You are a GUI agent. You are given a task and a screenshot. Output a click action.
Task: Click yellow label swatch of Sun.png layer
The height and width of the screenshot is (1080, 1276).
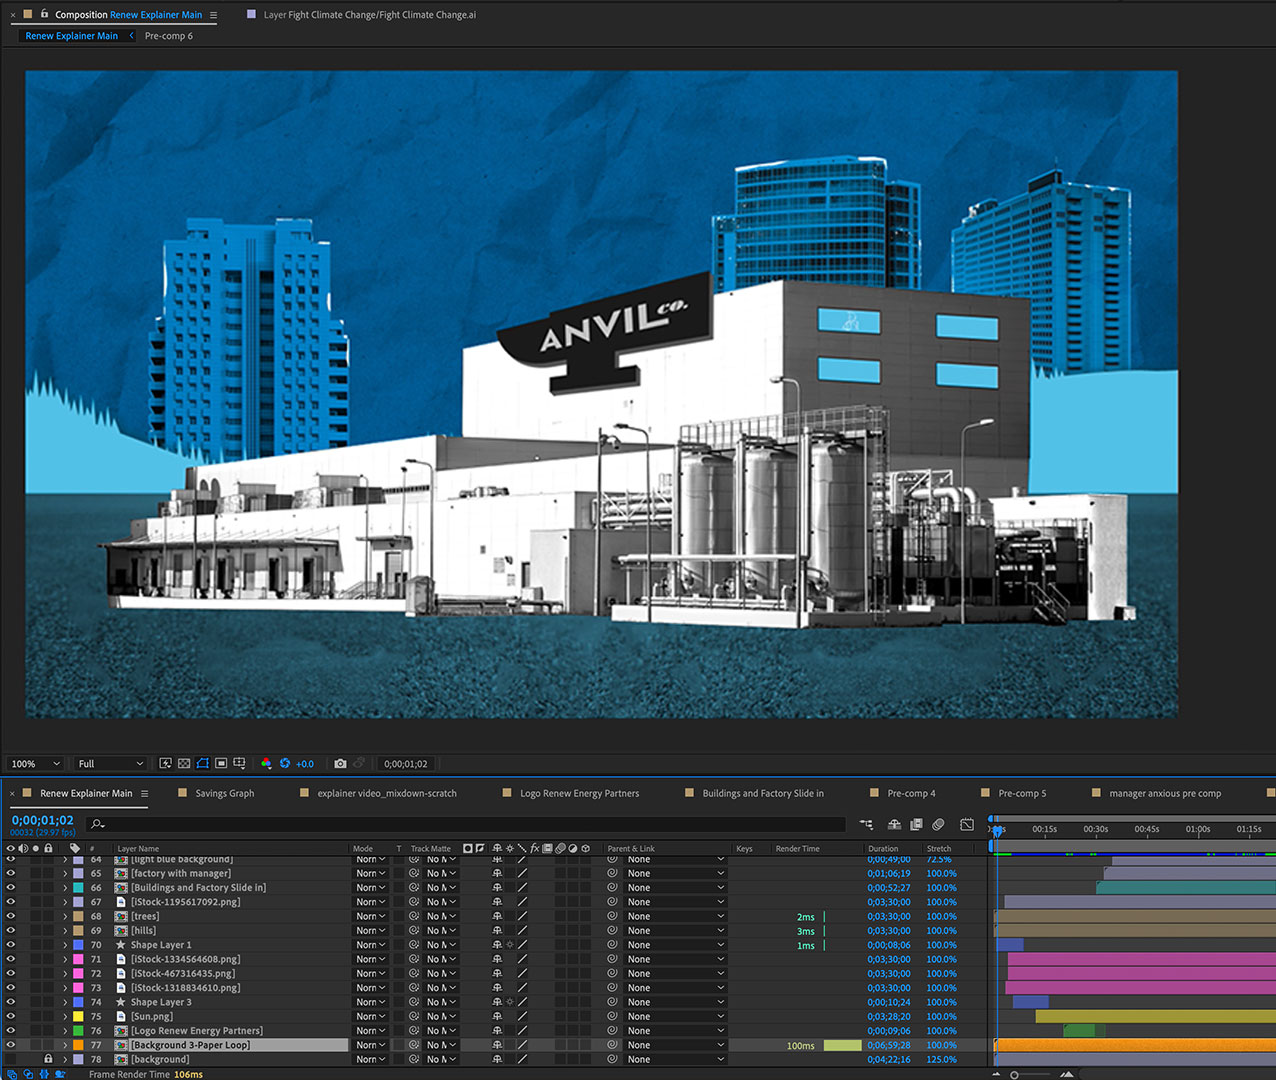79,1016
